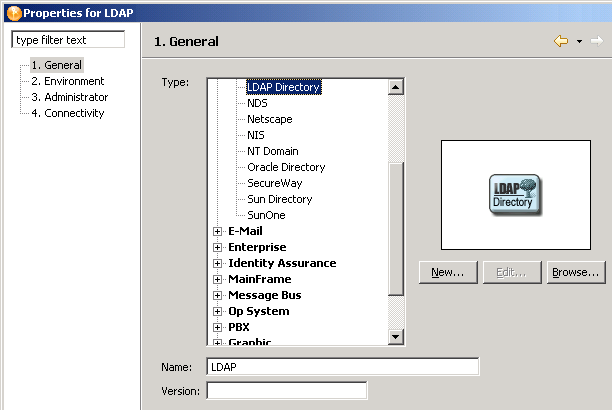Open the 3. Administrator page
Image resolution: width=612 pixels, height=410 pixels.
[x=69, y=97]
